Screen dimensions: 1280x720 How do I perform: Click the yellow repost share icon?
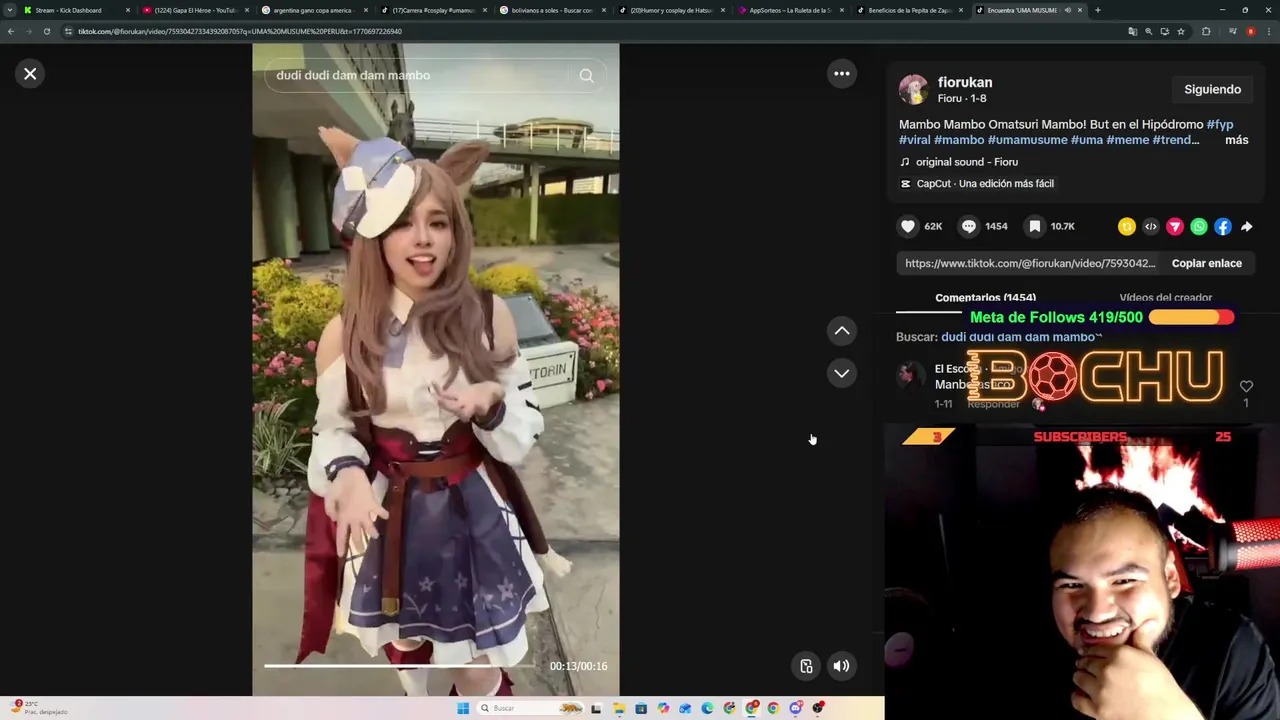pos(1127,227)
